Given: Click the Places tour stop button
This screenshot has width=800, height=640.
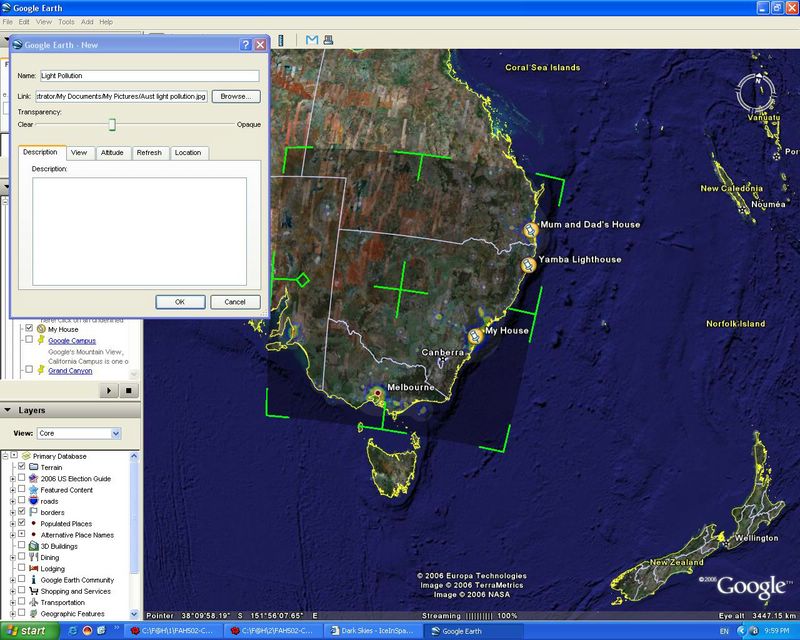Looking at the screenshot, I should point(129,390).
